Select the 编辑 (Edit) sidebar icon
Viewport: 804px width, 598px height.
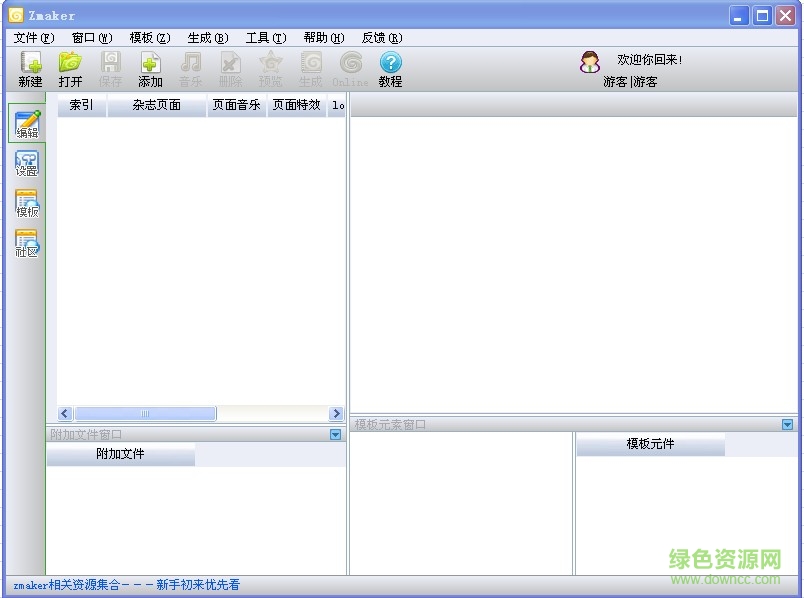click(x=26, y=122)
